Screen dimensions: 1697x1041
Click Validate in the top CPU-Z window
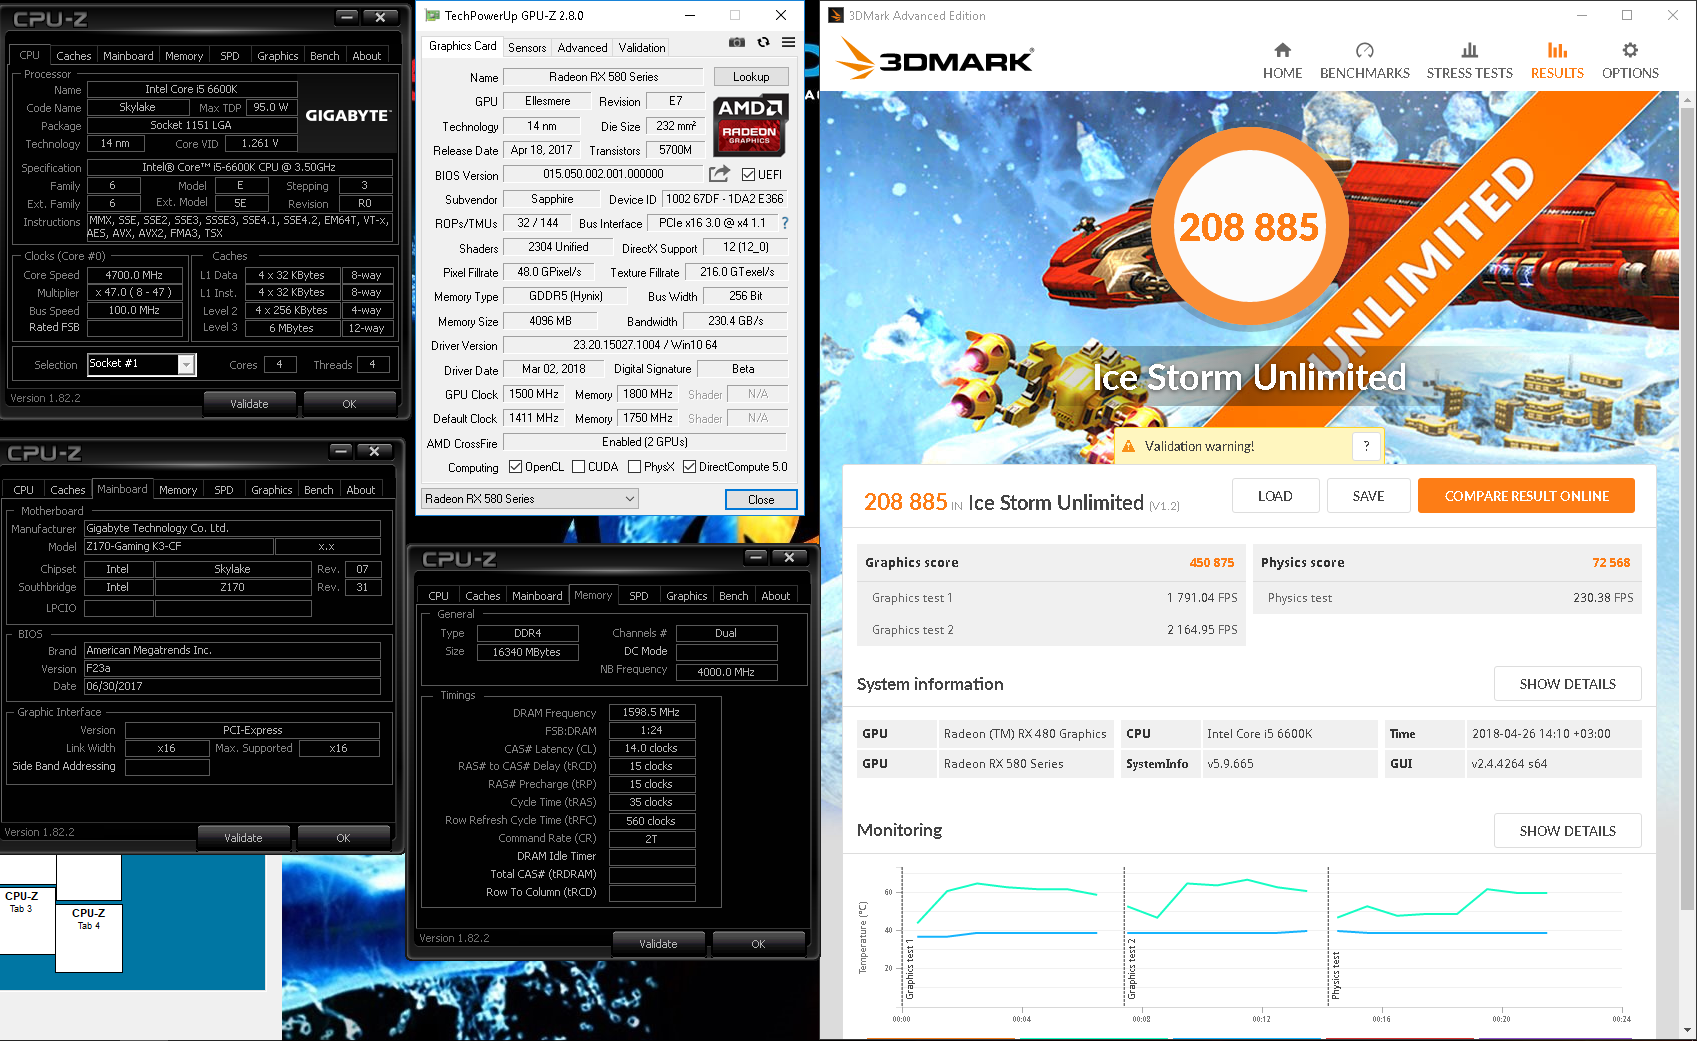point(249,404)
